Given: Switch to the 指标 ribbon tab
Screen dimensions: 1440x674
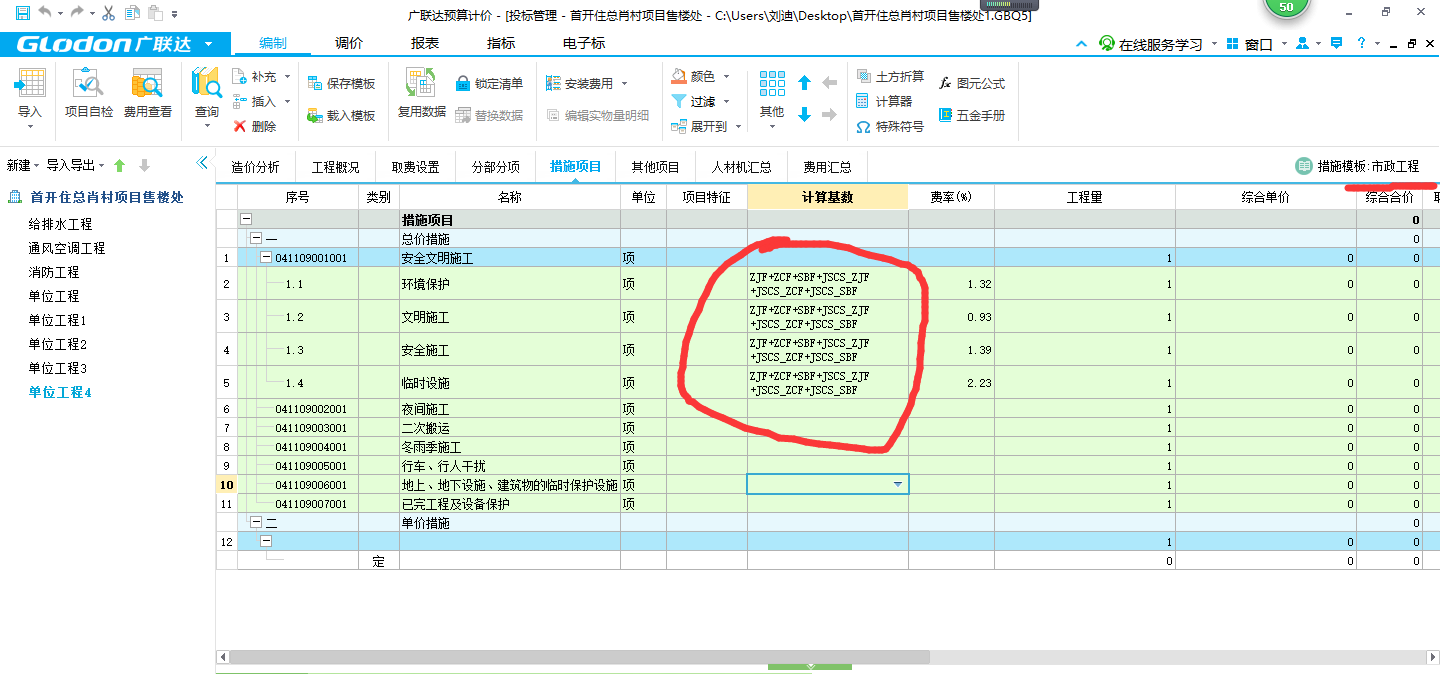Looking at the screenshot, I should click(501, 44).
